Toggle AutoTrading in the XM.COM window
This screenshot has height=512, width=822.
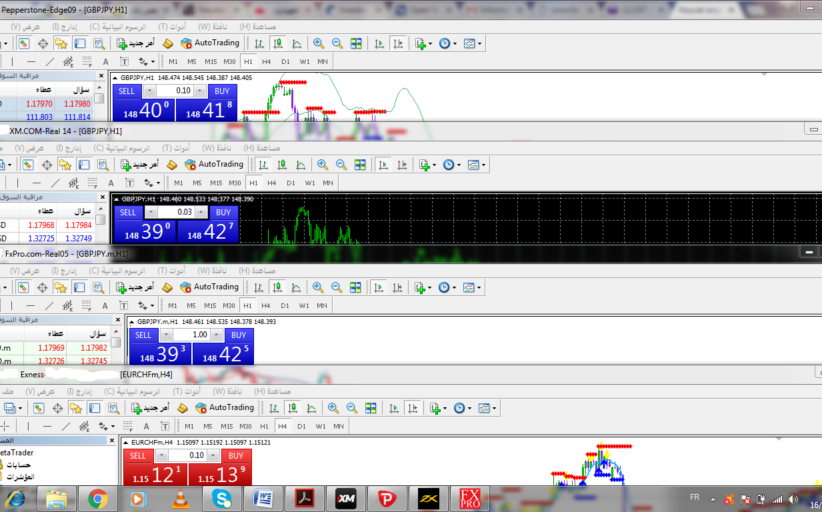(213, 164)
